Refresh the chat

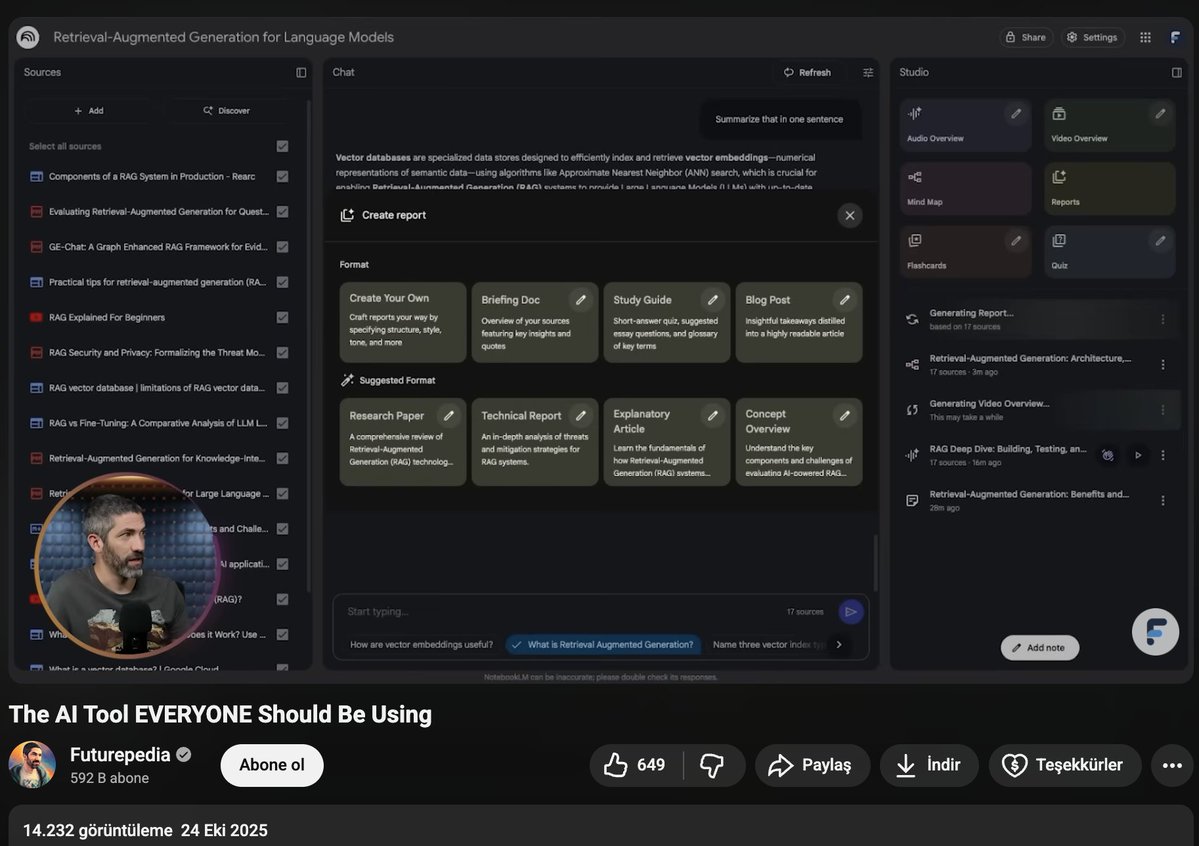[807, 73]
